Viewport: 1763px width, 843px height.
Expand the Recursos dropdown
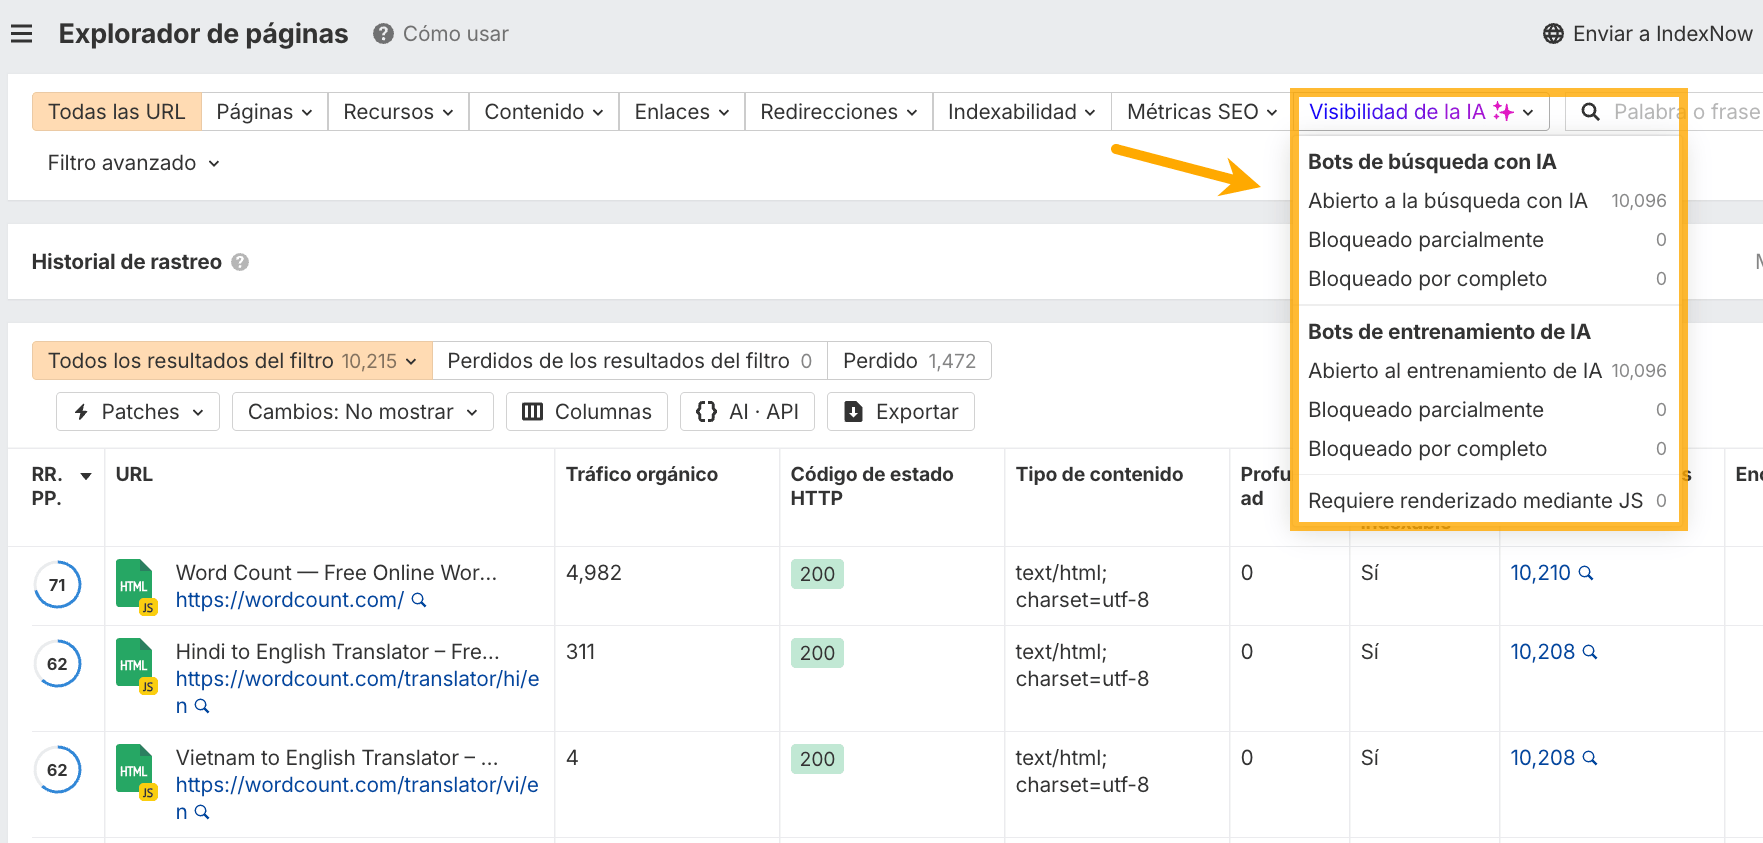398,112
